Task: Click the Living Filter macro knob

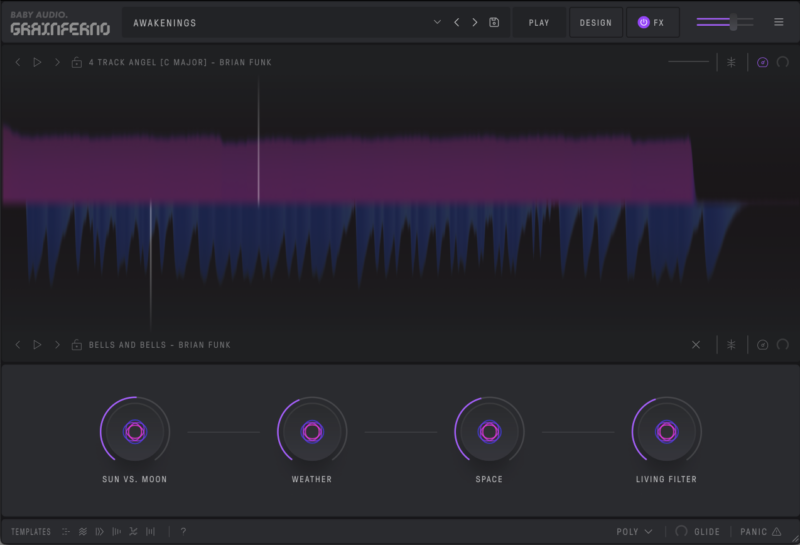Action: click(666, 432)
